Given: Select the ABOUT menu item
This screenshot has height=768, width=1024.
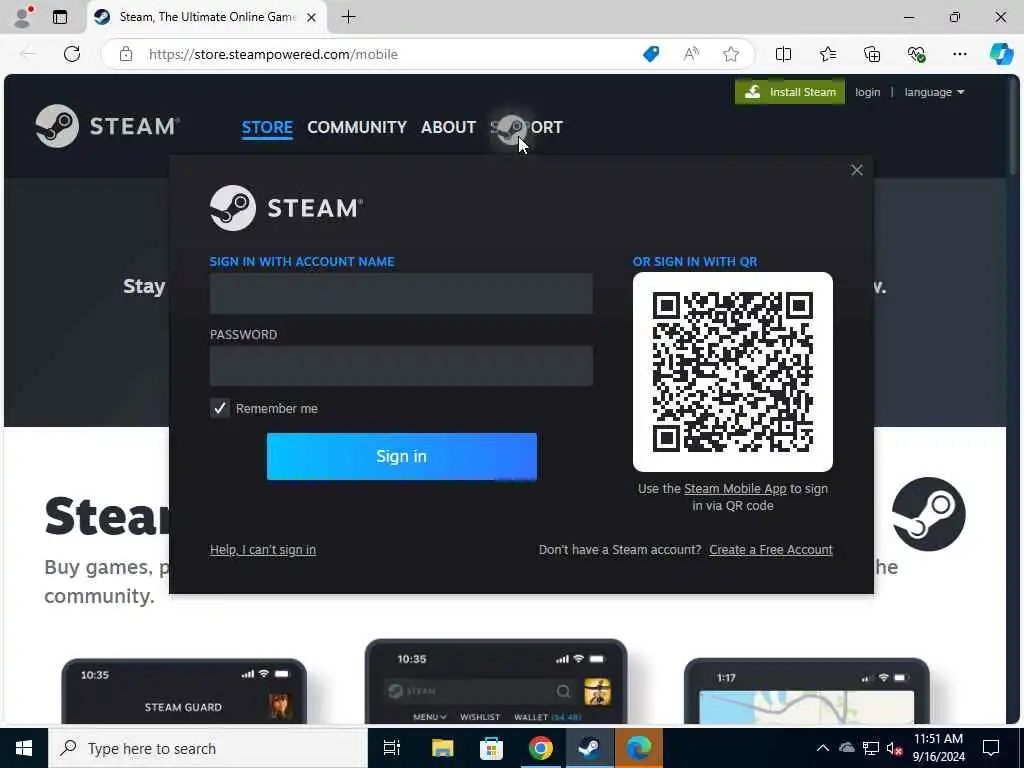Looking at the screenshot, I should coord(448,127).
